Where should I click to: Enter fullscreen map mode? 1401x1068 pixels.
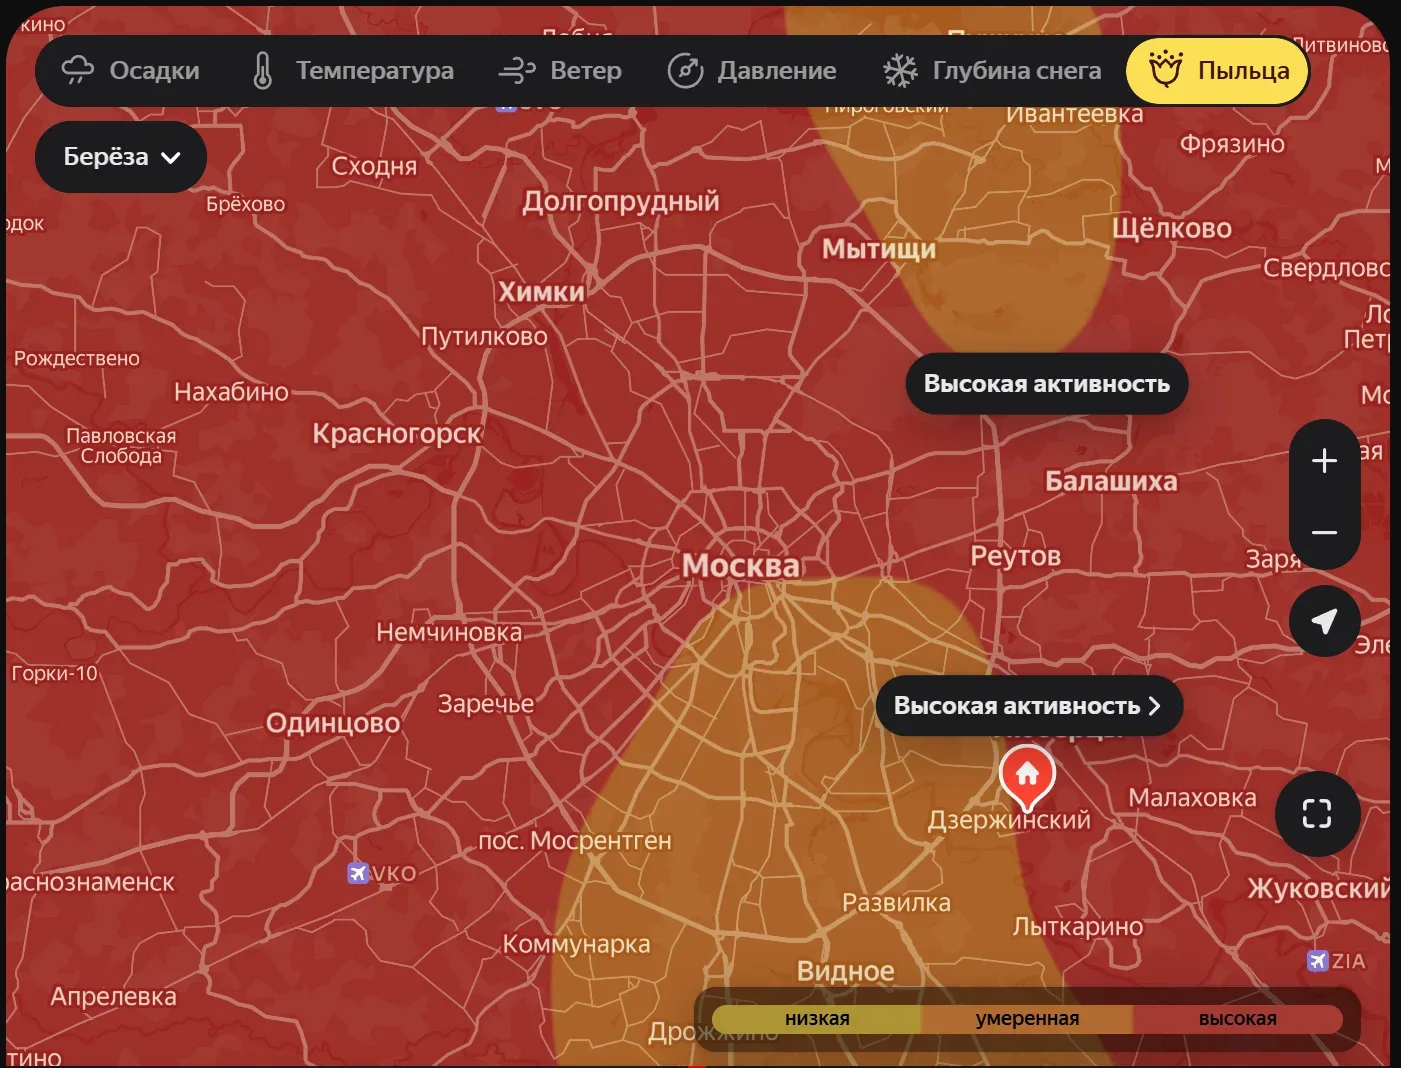[x=1317, y=813]
